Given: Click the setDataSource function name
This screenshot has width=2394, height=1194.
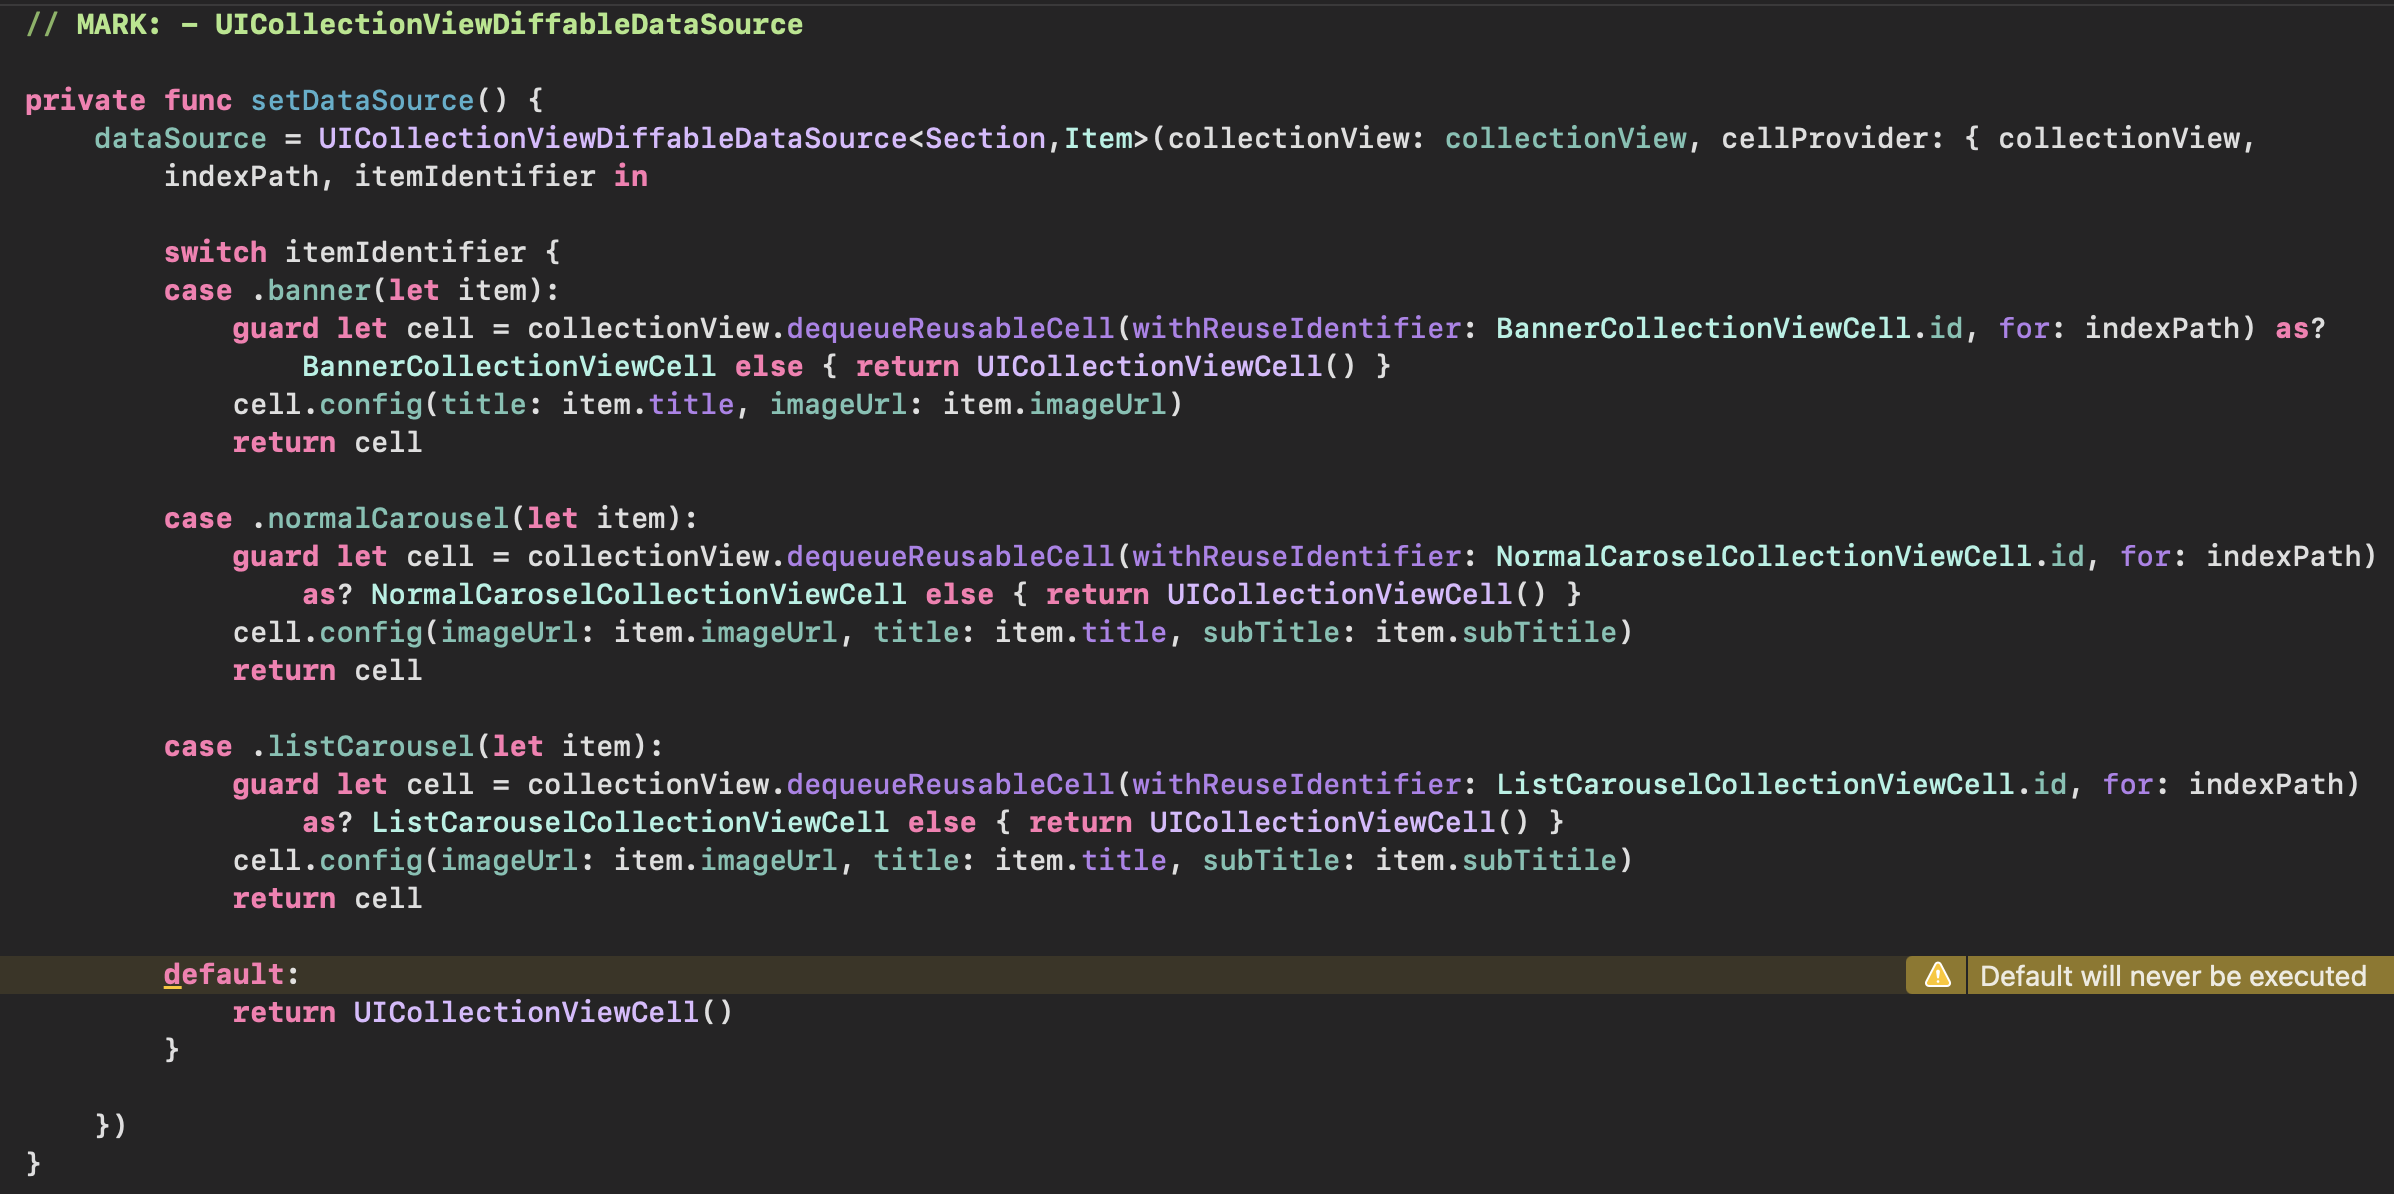Looking at the screenshot, I should click(x=362, y=100).
